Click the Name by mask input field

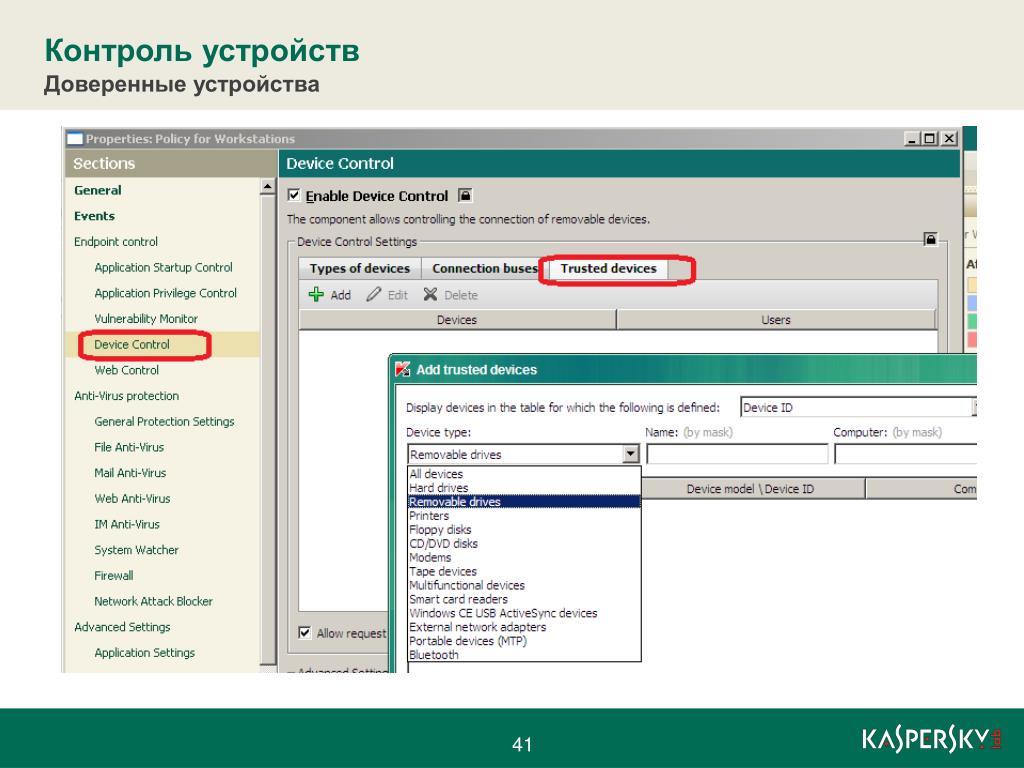coord(737,454)
